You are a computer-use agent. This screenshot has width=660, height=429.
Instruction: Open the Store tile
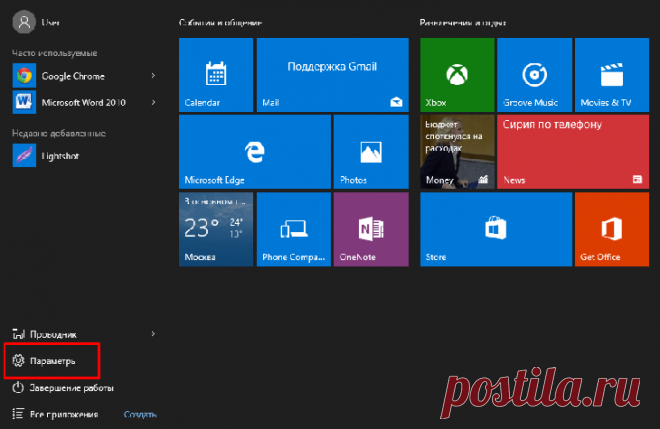(x=496, y=229)
